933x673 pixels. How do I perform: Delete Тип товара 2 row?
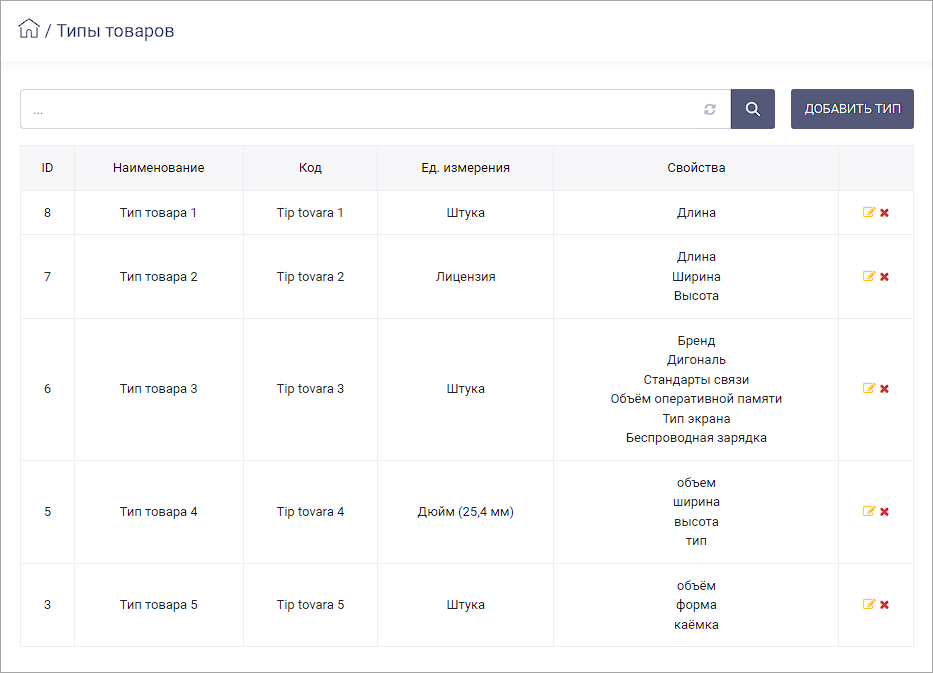(x=884, y=277)
